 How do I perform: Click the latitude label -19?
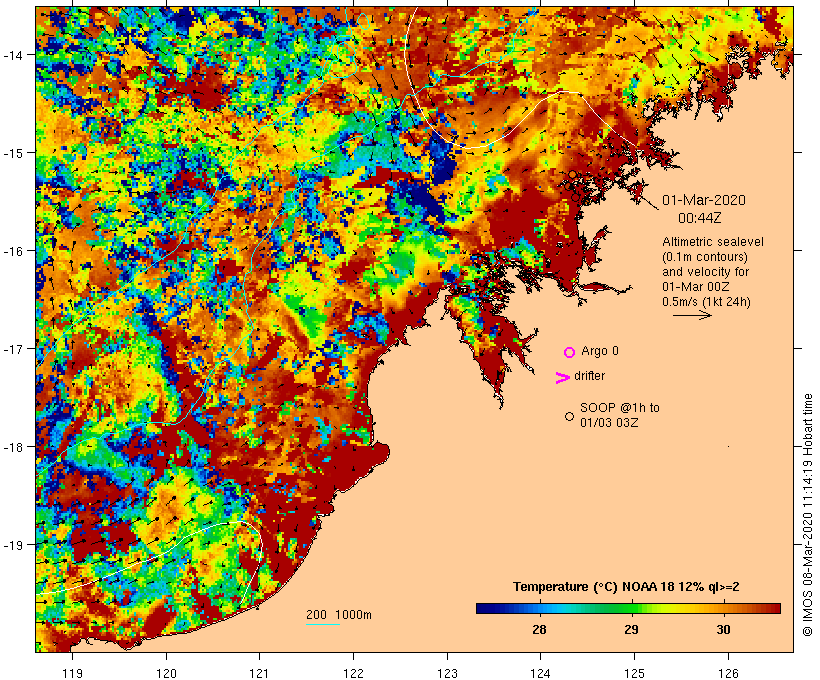point(13,545)
